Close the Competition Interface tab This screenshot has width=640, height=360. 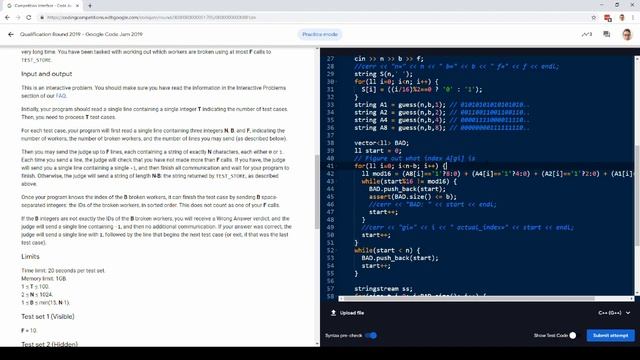[78, 6]
